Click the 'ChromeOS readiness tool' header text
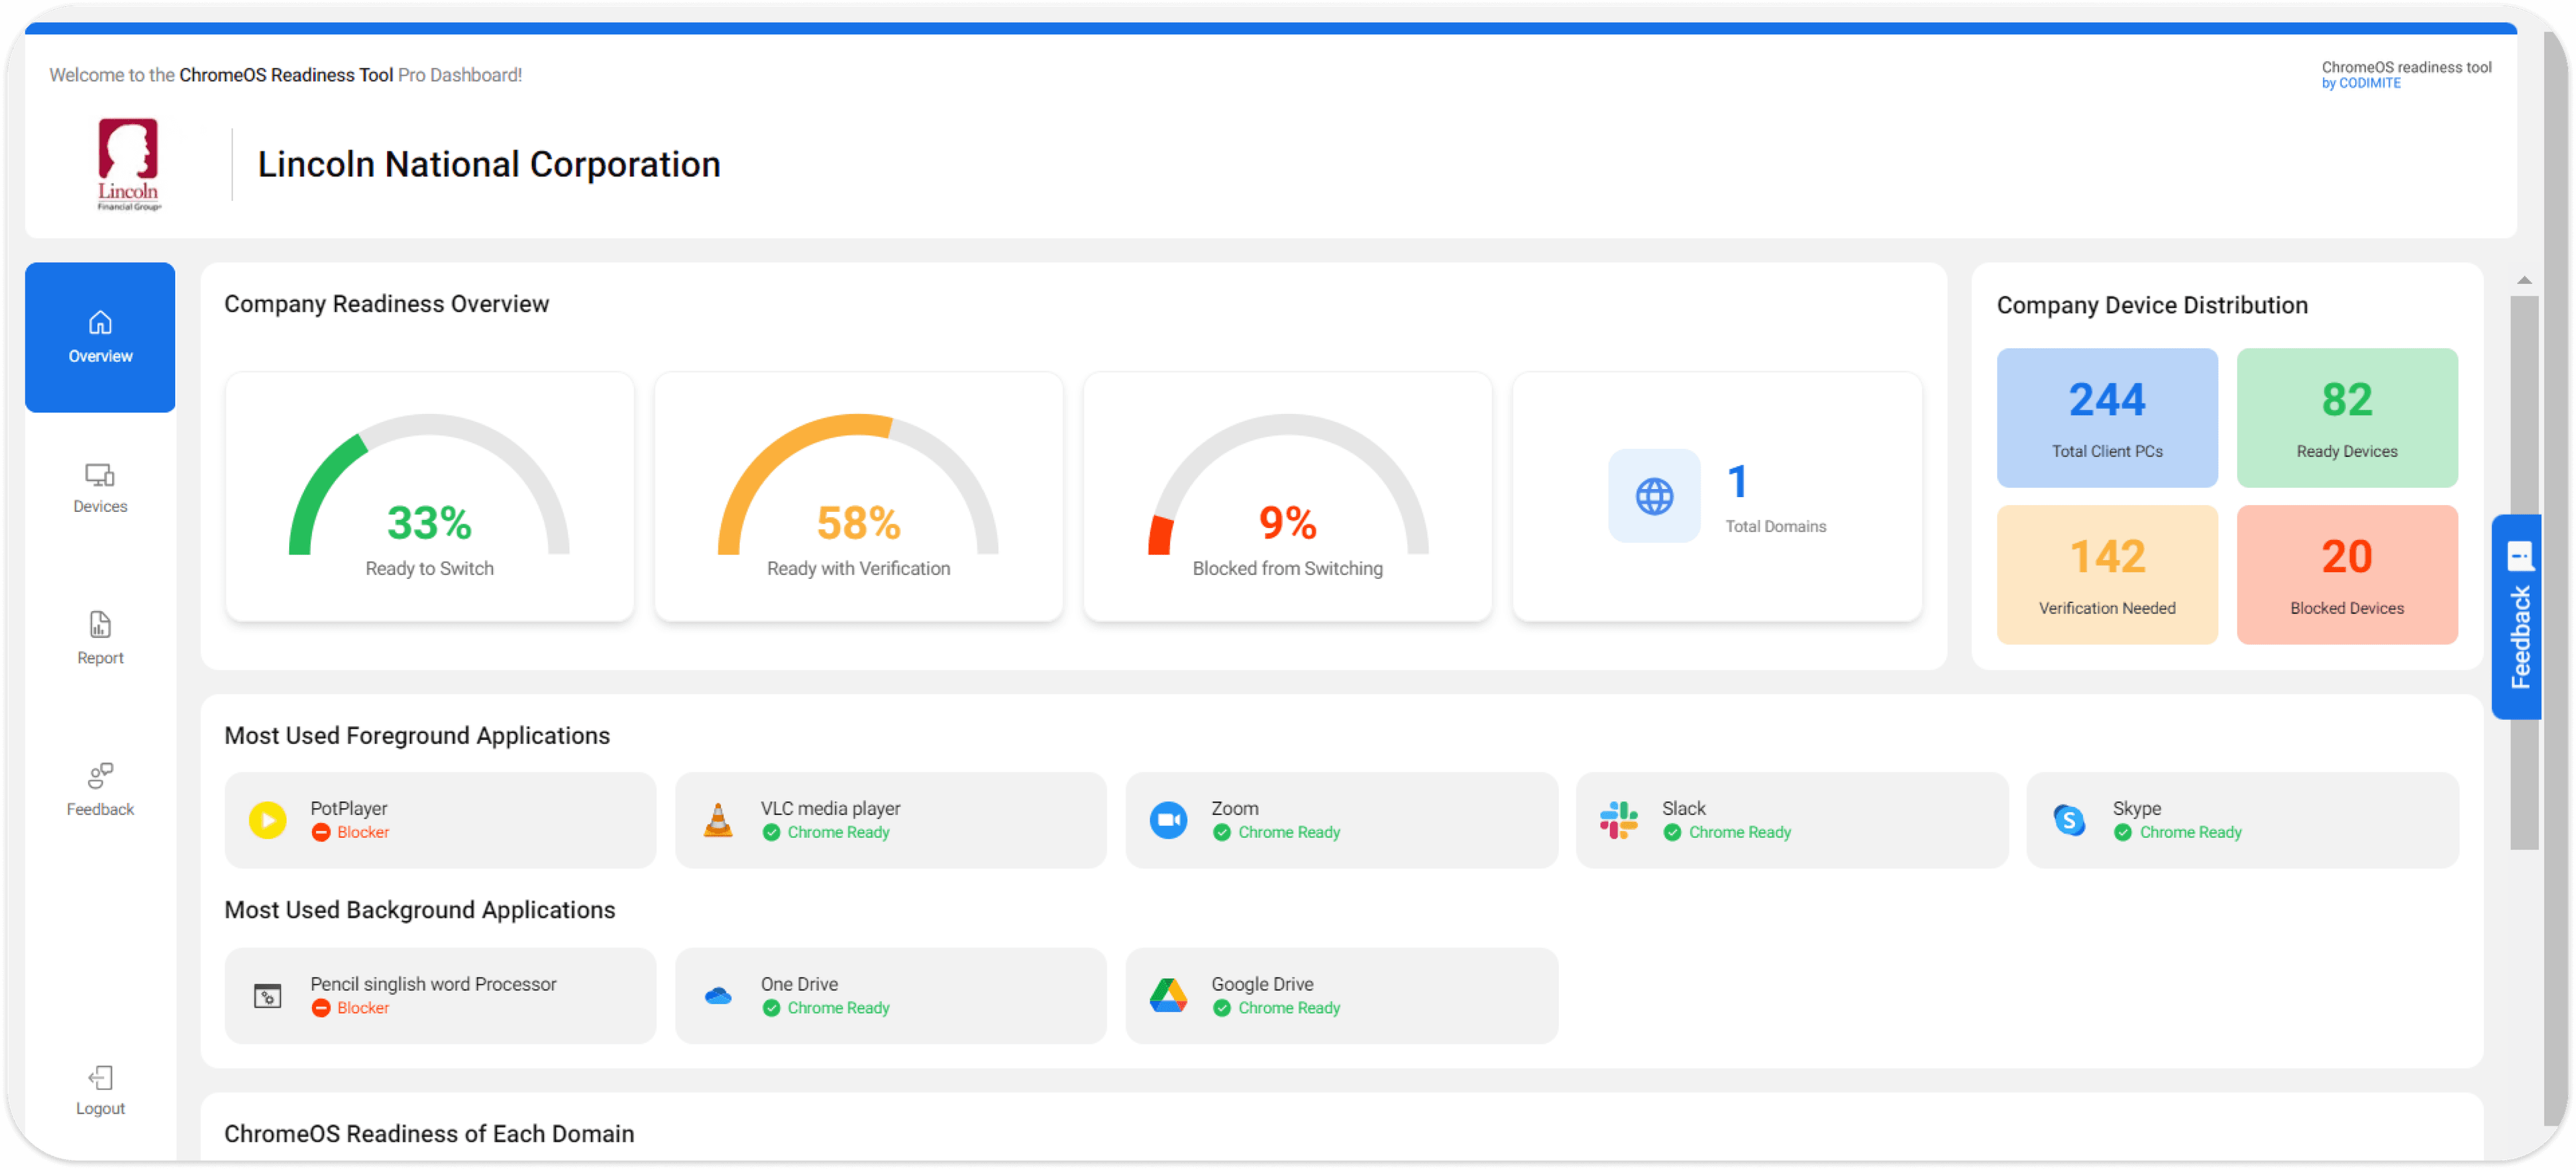 pyautogui.click(x=2406, y=68)
